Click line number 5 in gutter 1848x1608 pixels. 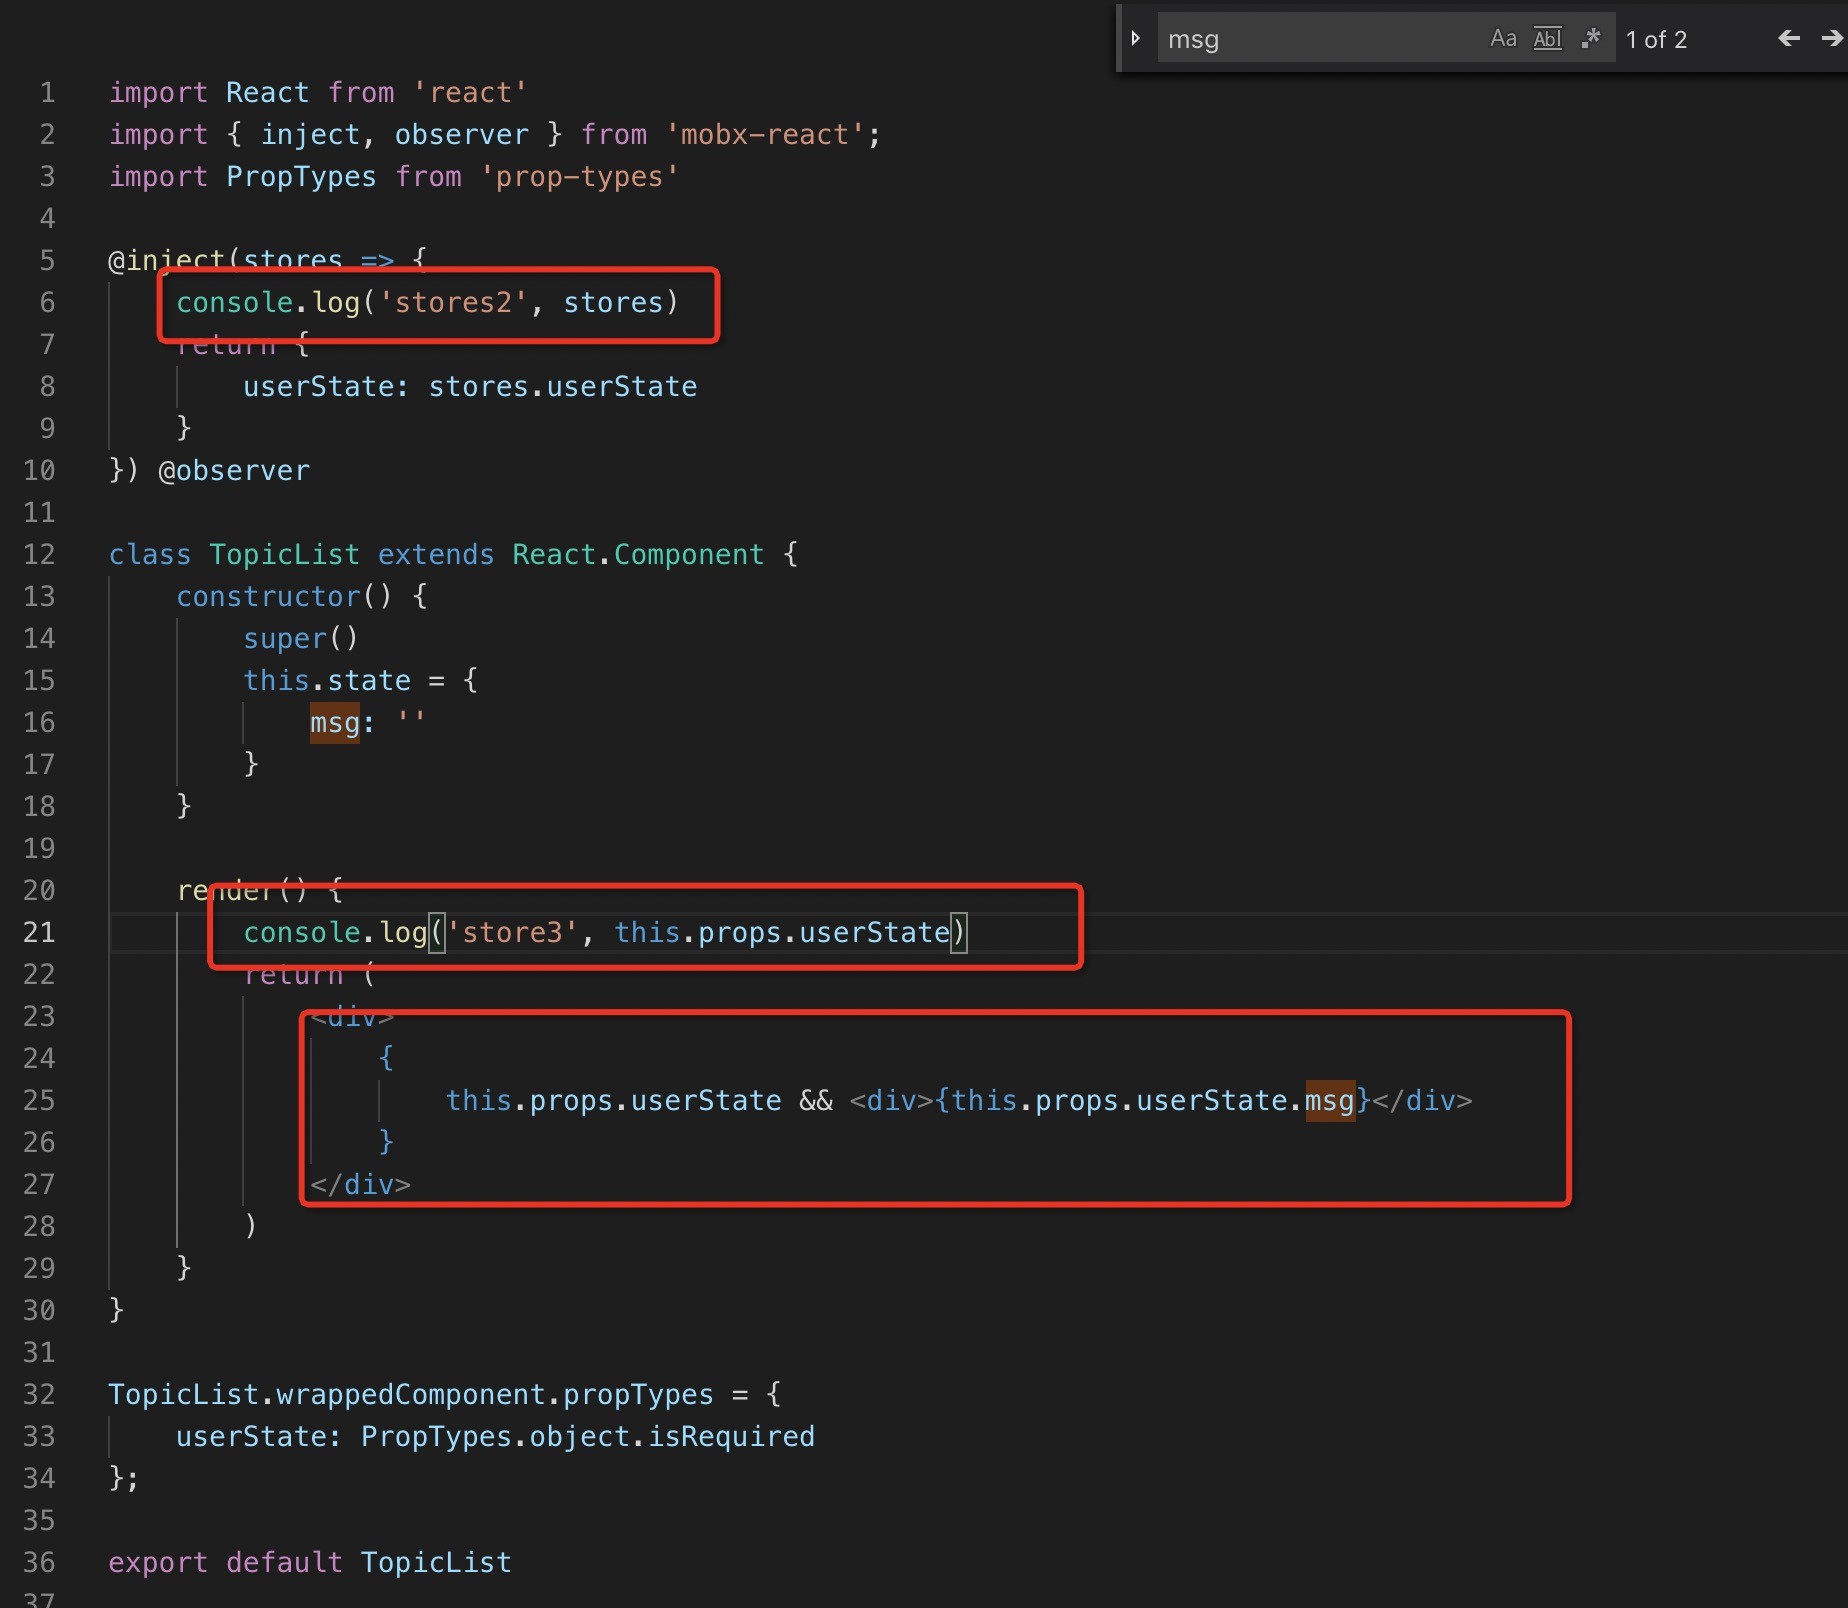coord(47,261)
